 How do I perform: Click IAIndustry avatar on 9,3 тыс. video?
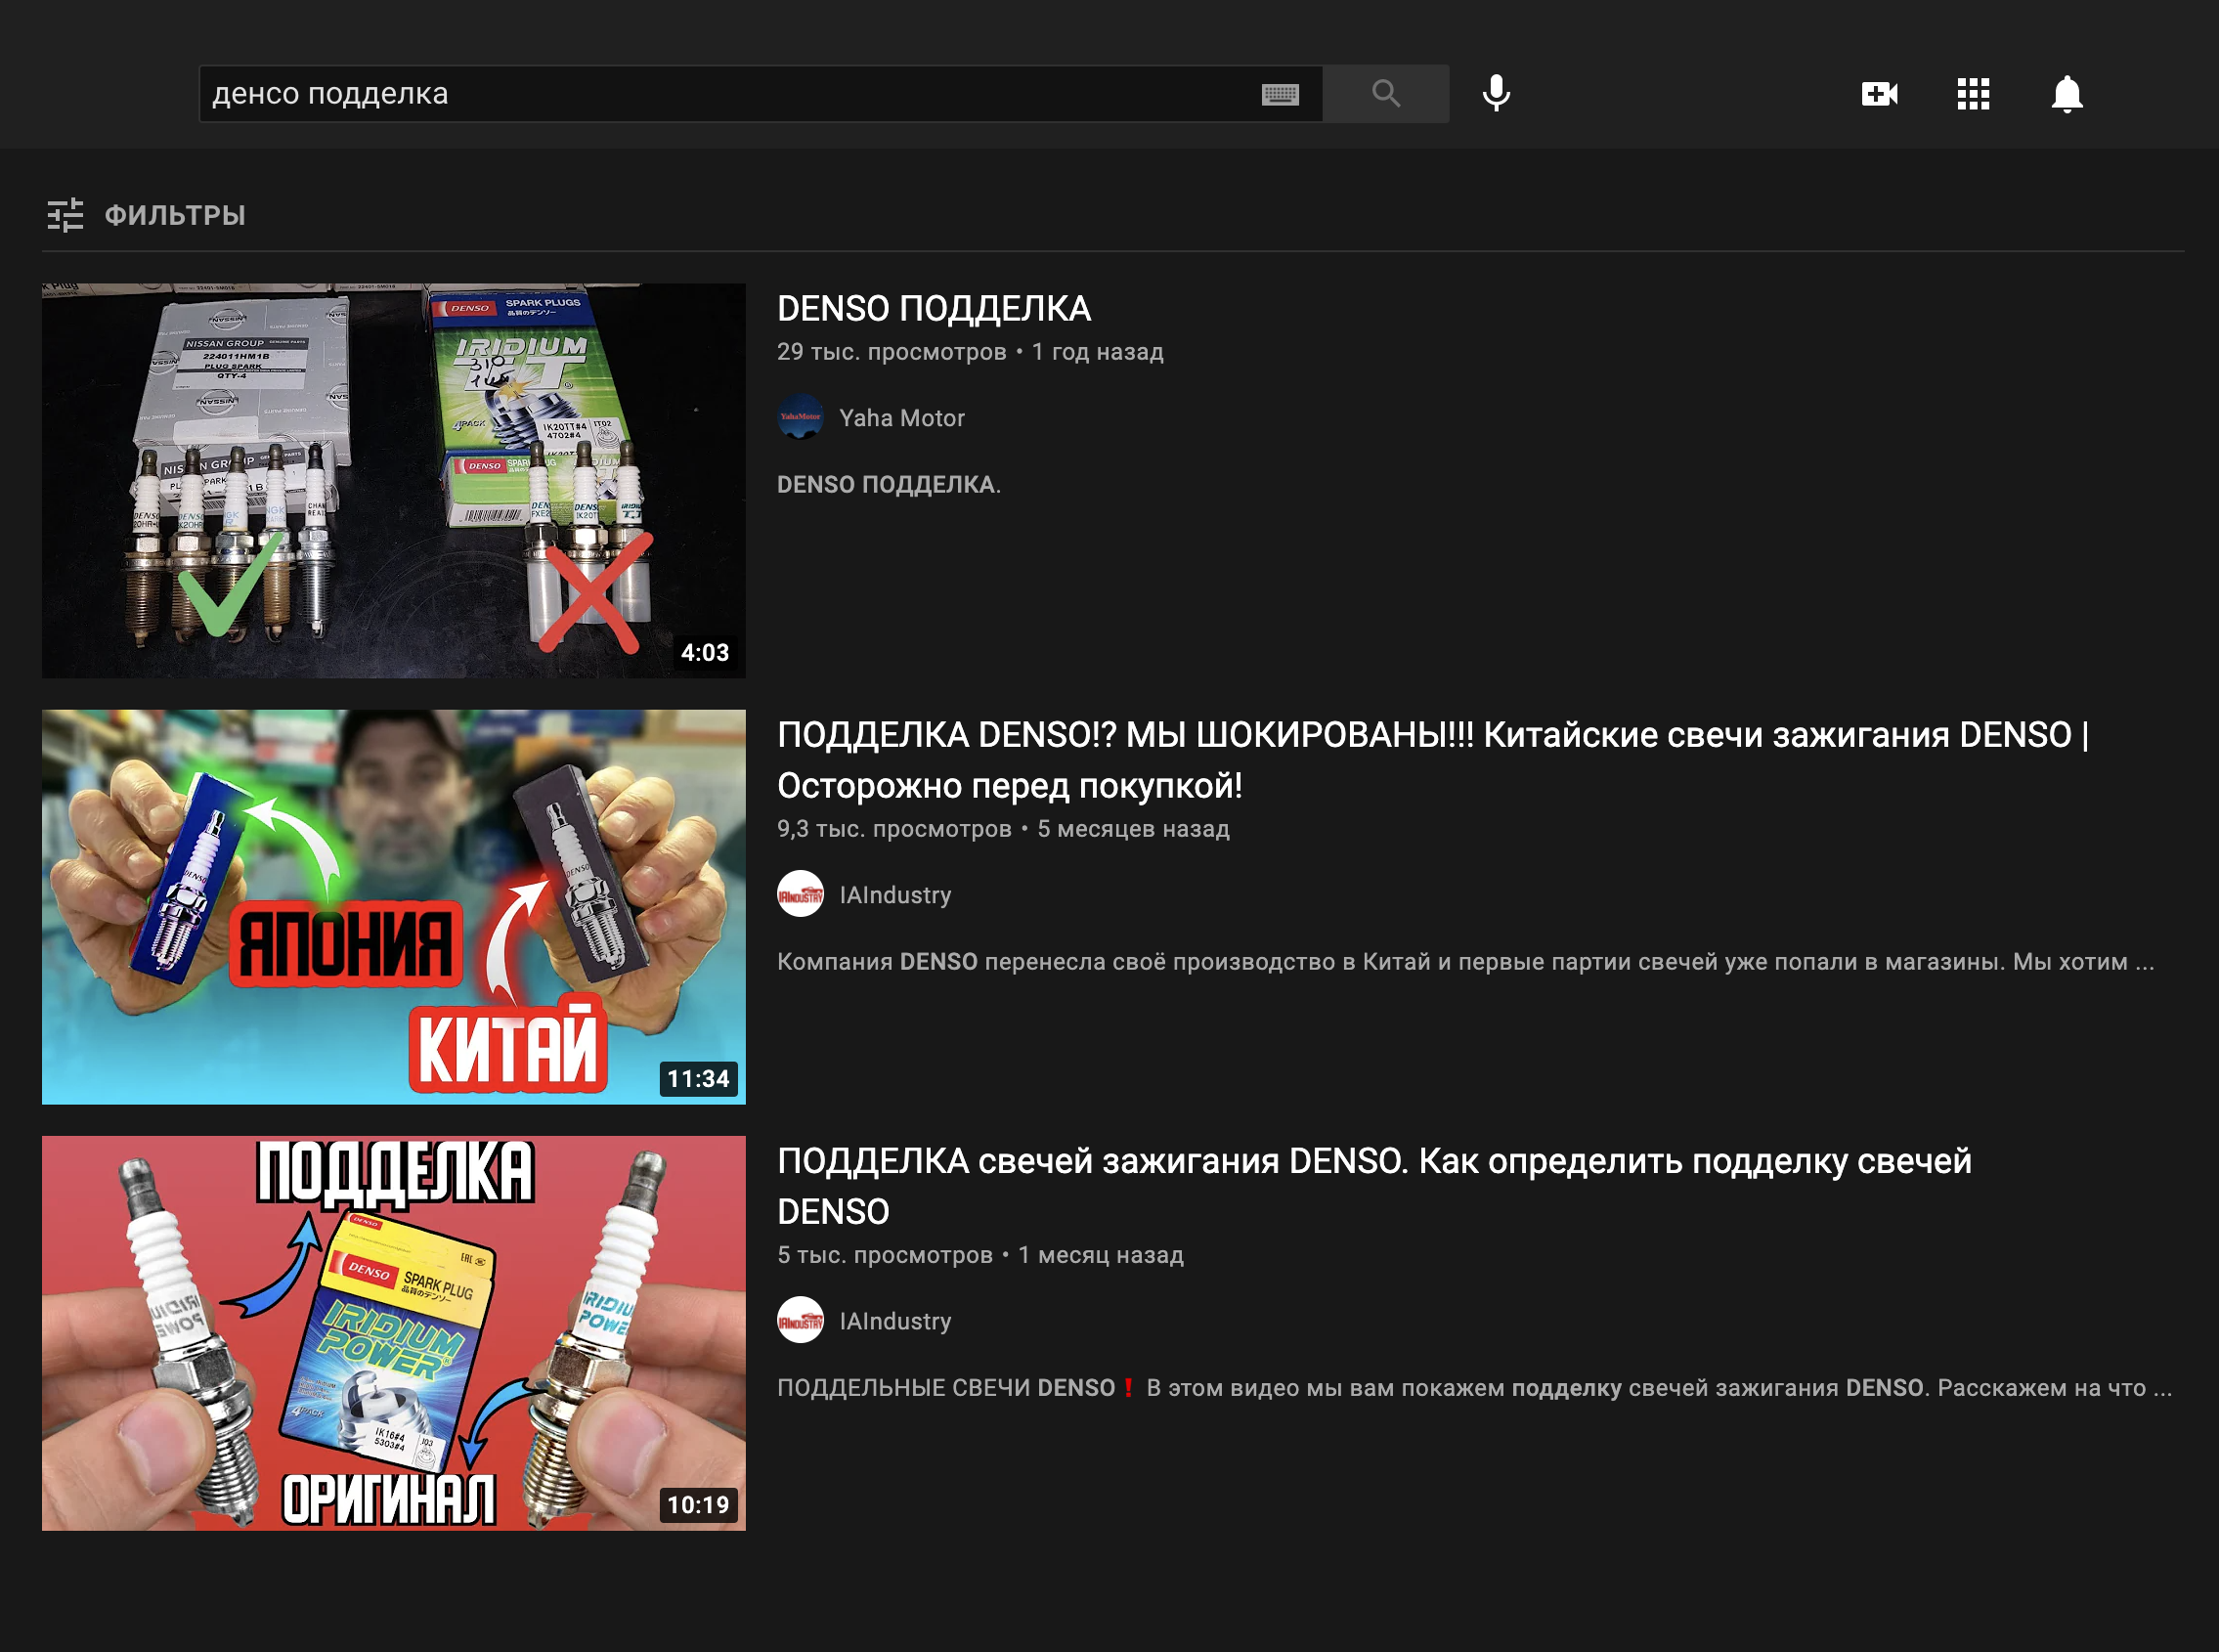tap(800, 895)
